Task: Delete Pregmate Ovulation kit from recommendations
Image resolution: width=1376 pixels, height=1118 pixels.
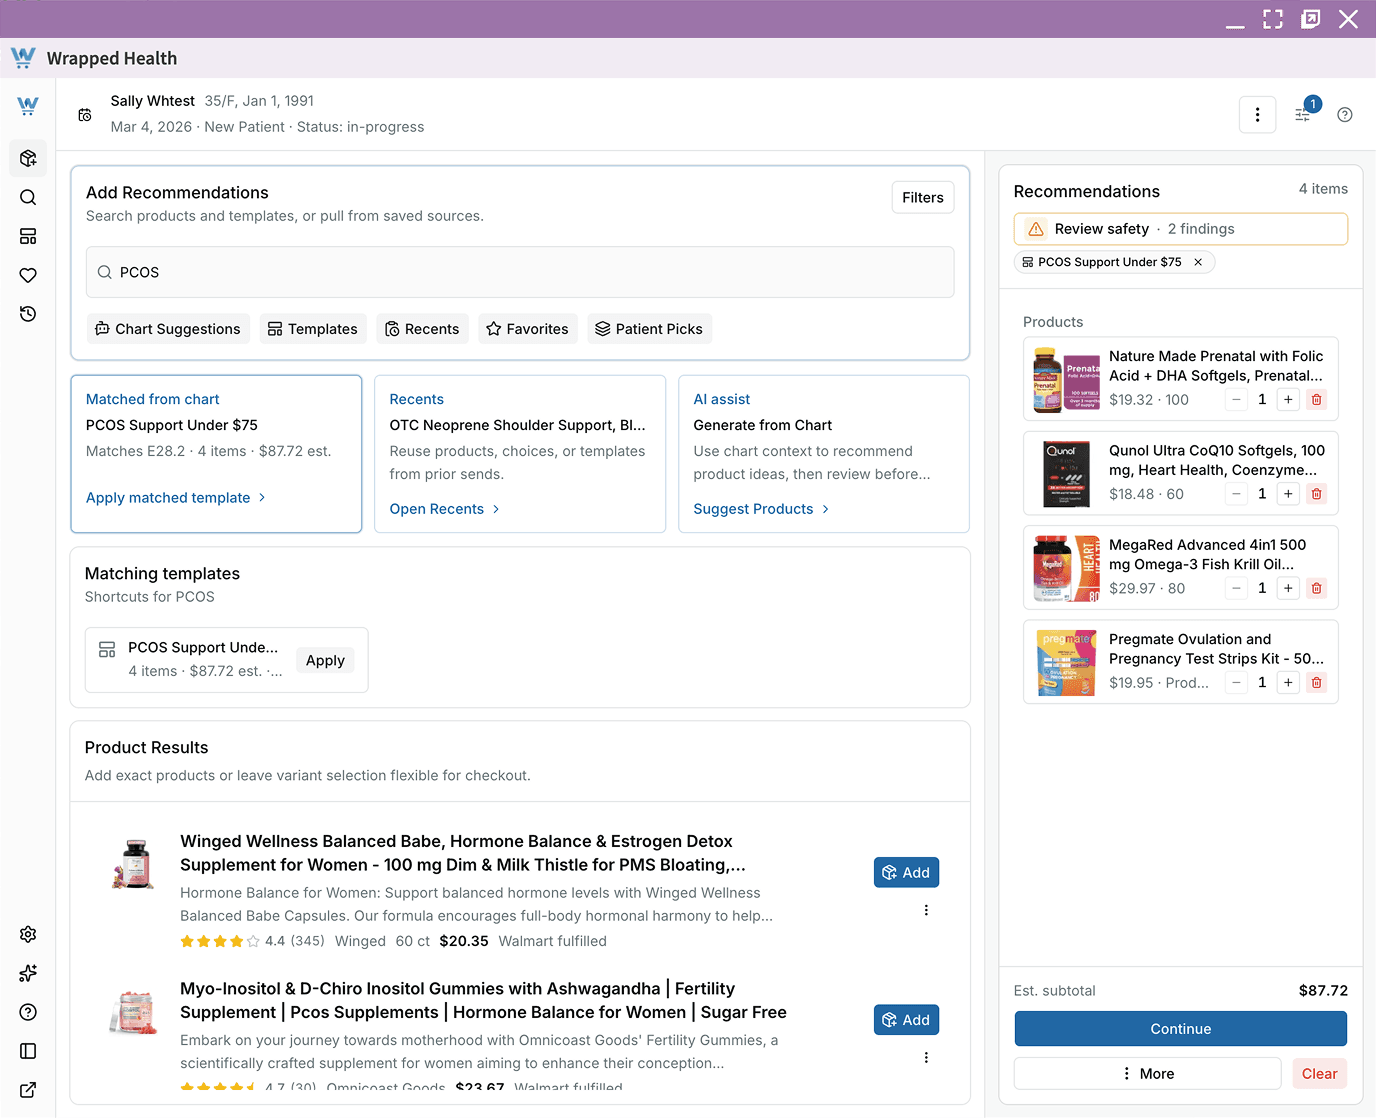Action: pyautogui.click(x=1317, y=683)
